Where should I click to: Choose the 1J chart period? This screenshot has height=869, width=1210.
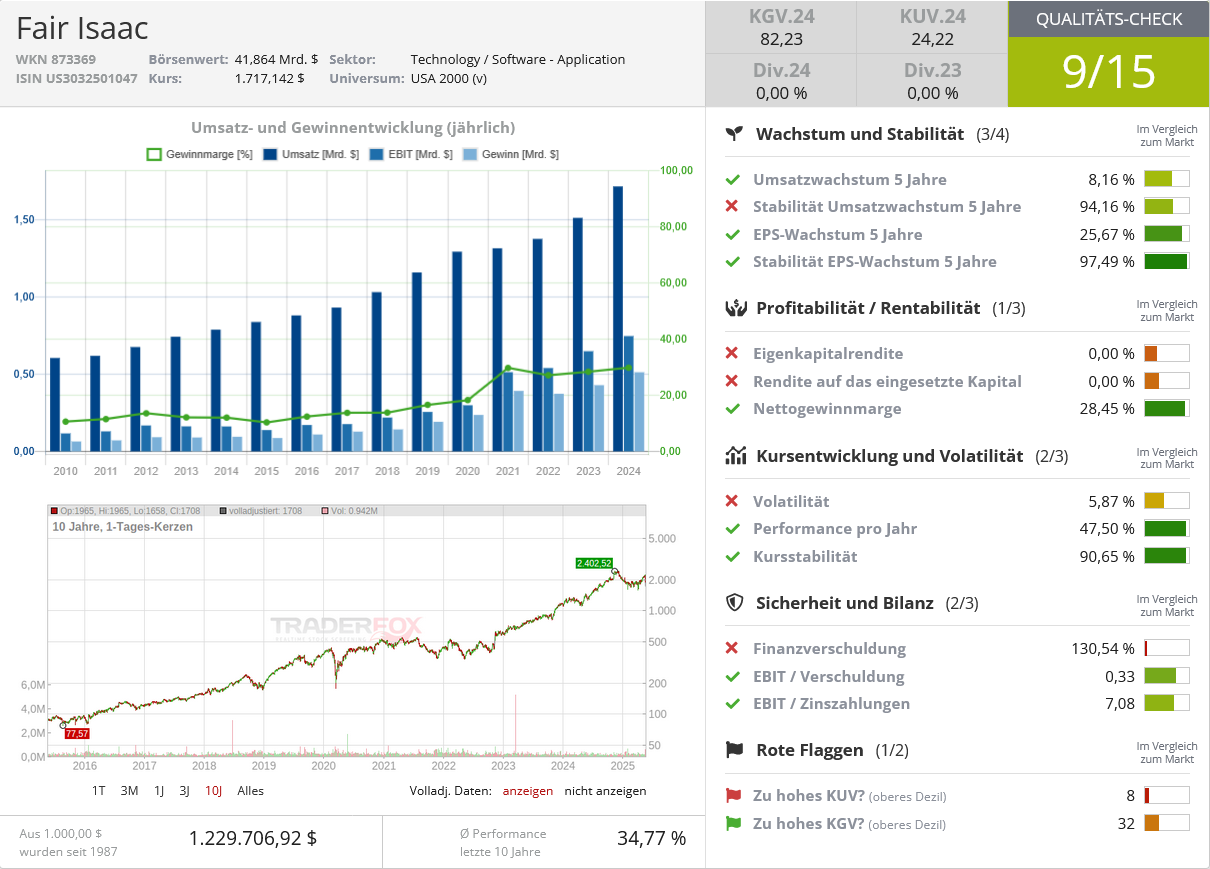click(159, 790)
